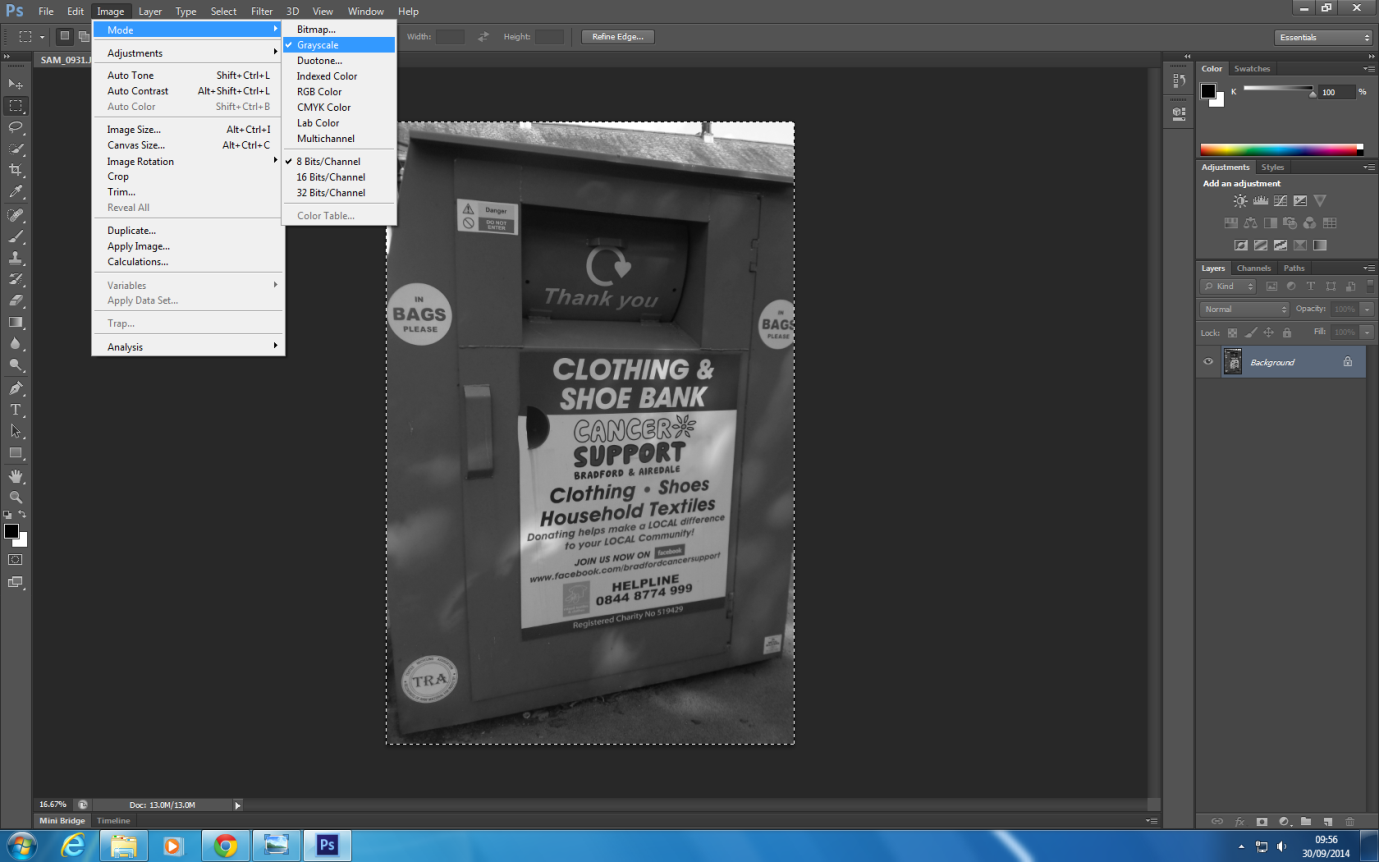Open the Filter menu
The image size is (1379, 862).
[262, 11]
